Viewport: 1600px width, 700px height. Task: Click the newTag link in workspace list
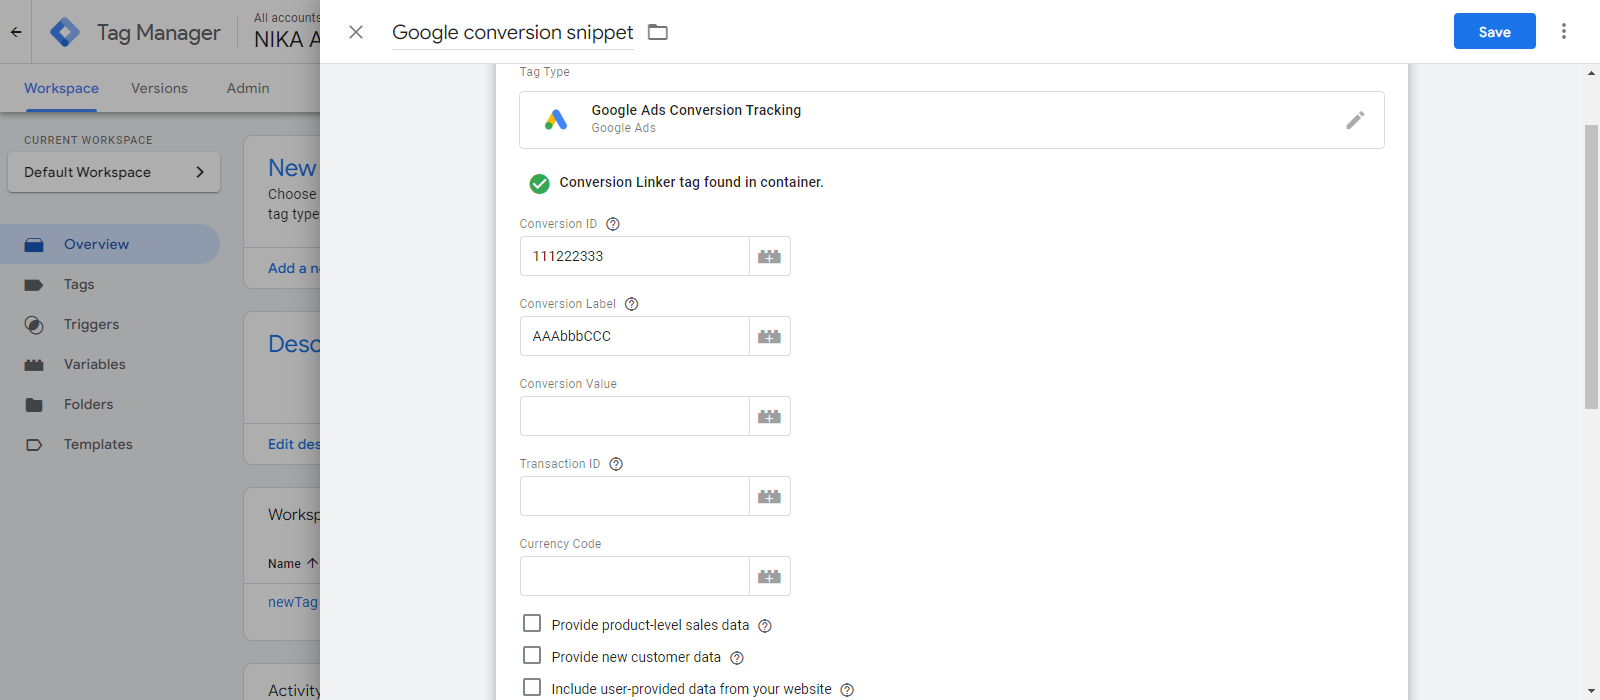pyautogui.click(x=293, y=602)
